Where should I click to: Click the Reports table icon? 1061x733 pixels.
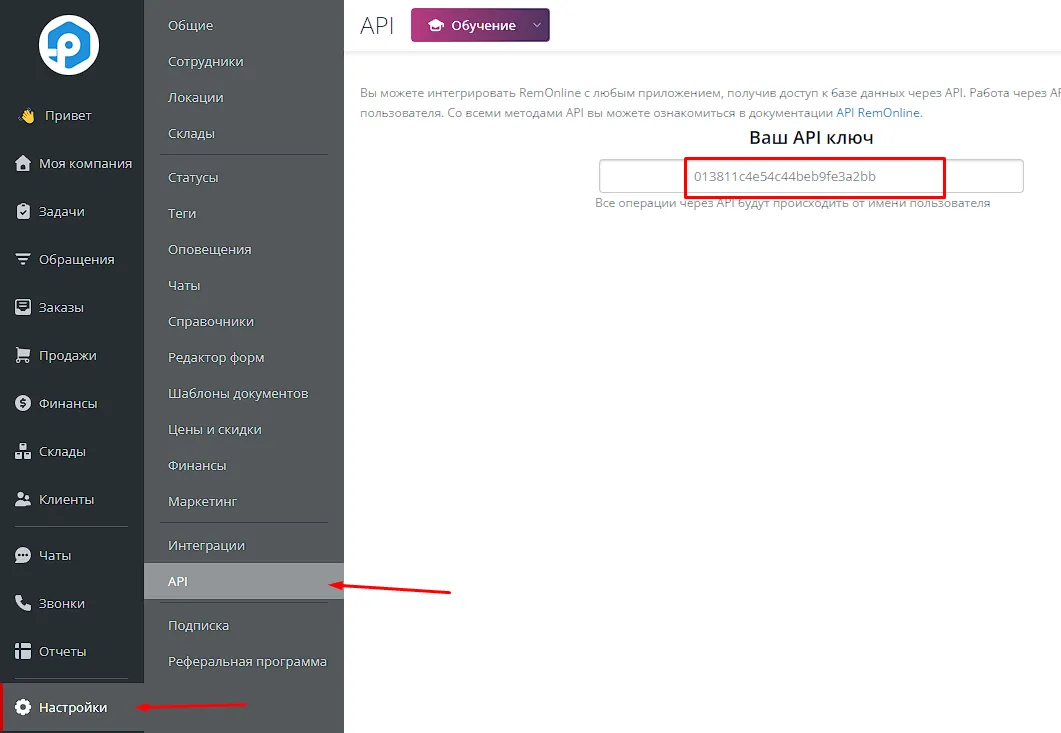pyautogui.click(x=24, y=651)
